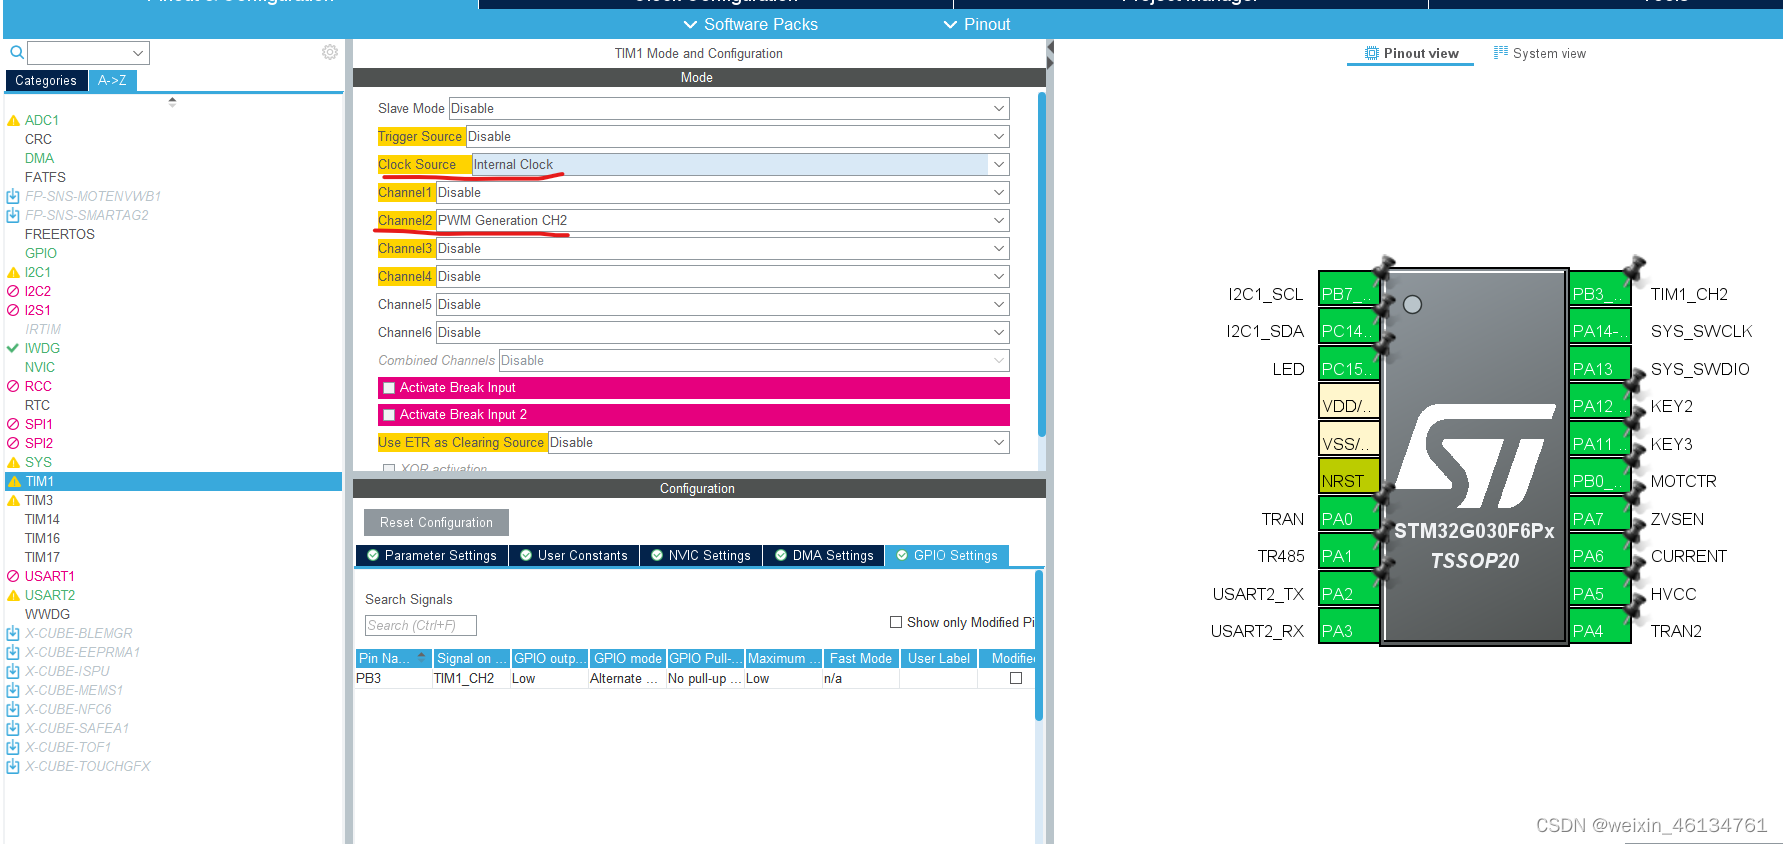Open the Software Packs menu

pos(750,24)
